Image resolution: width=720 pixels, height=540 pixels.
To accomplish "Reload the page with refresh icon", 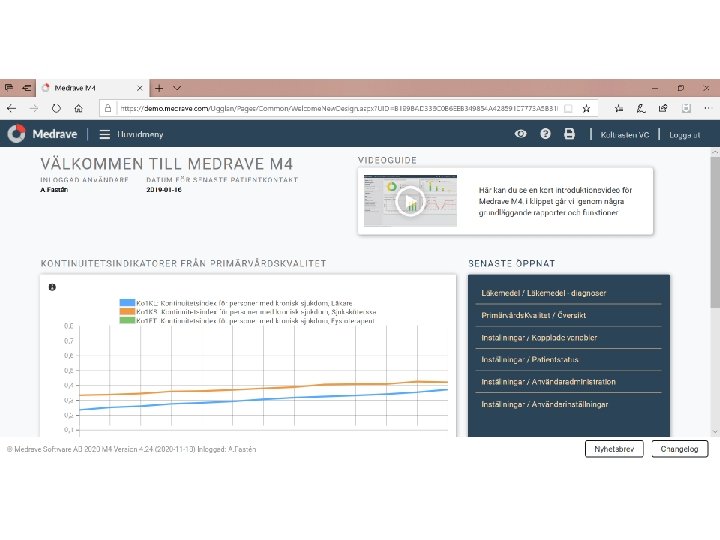I will click(56, 108).
